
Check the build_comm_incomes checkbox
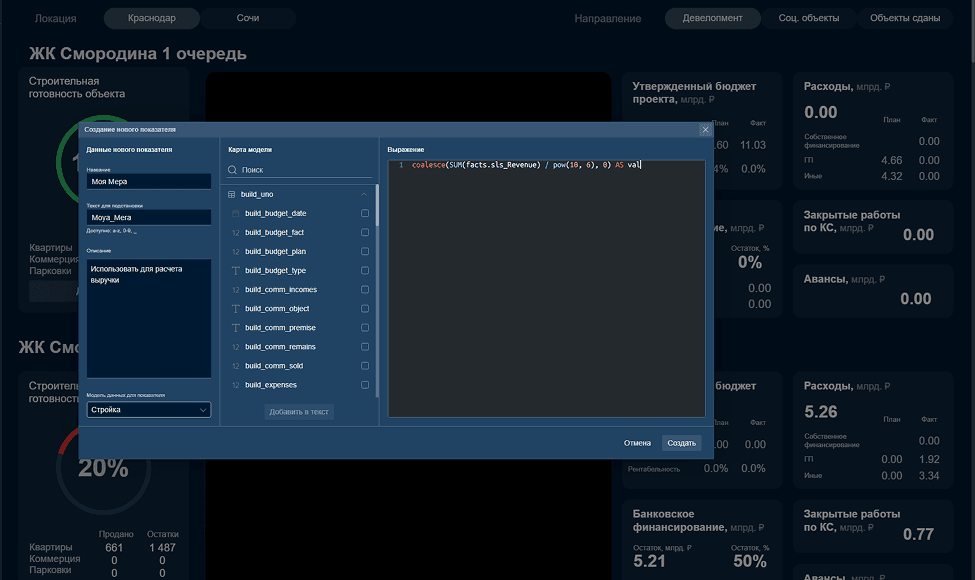365,290
